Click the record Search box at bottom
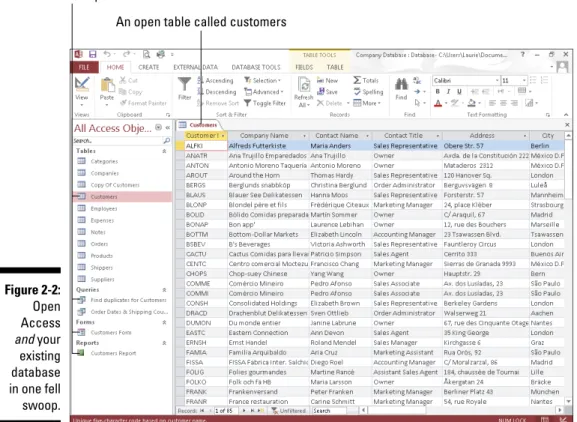This screenshot has height=422, width=577. [x=329, y=411]
